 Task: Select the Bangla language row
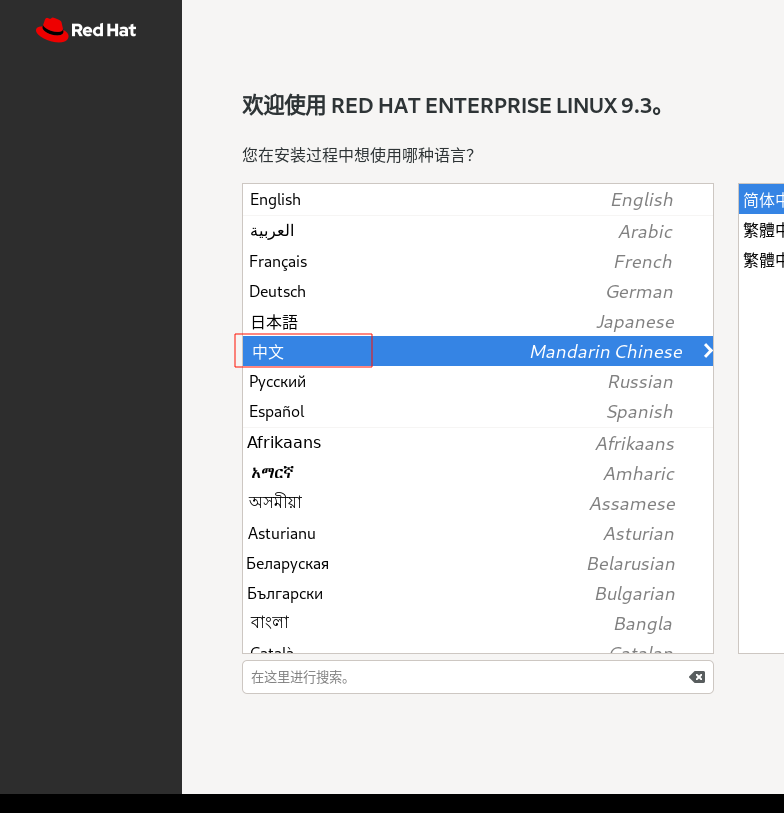[x=478, y=623]
